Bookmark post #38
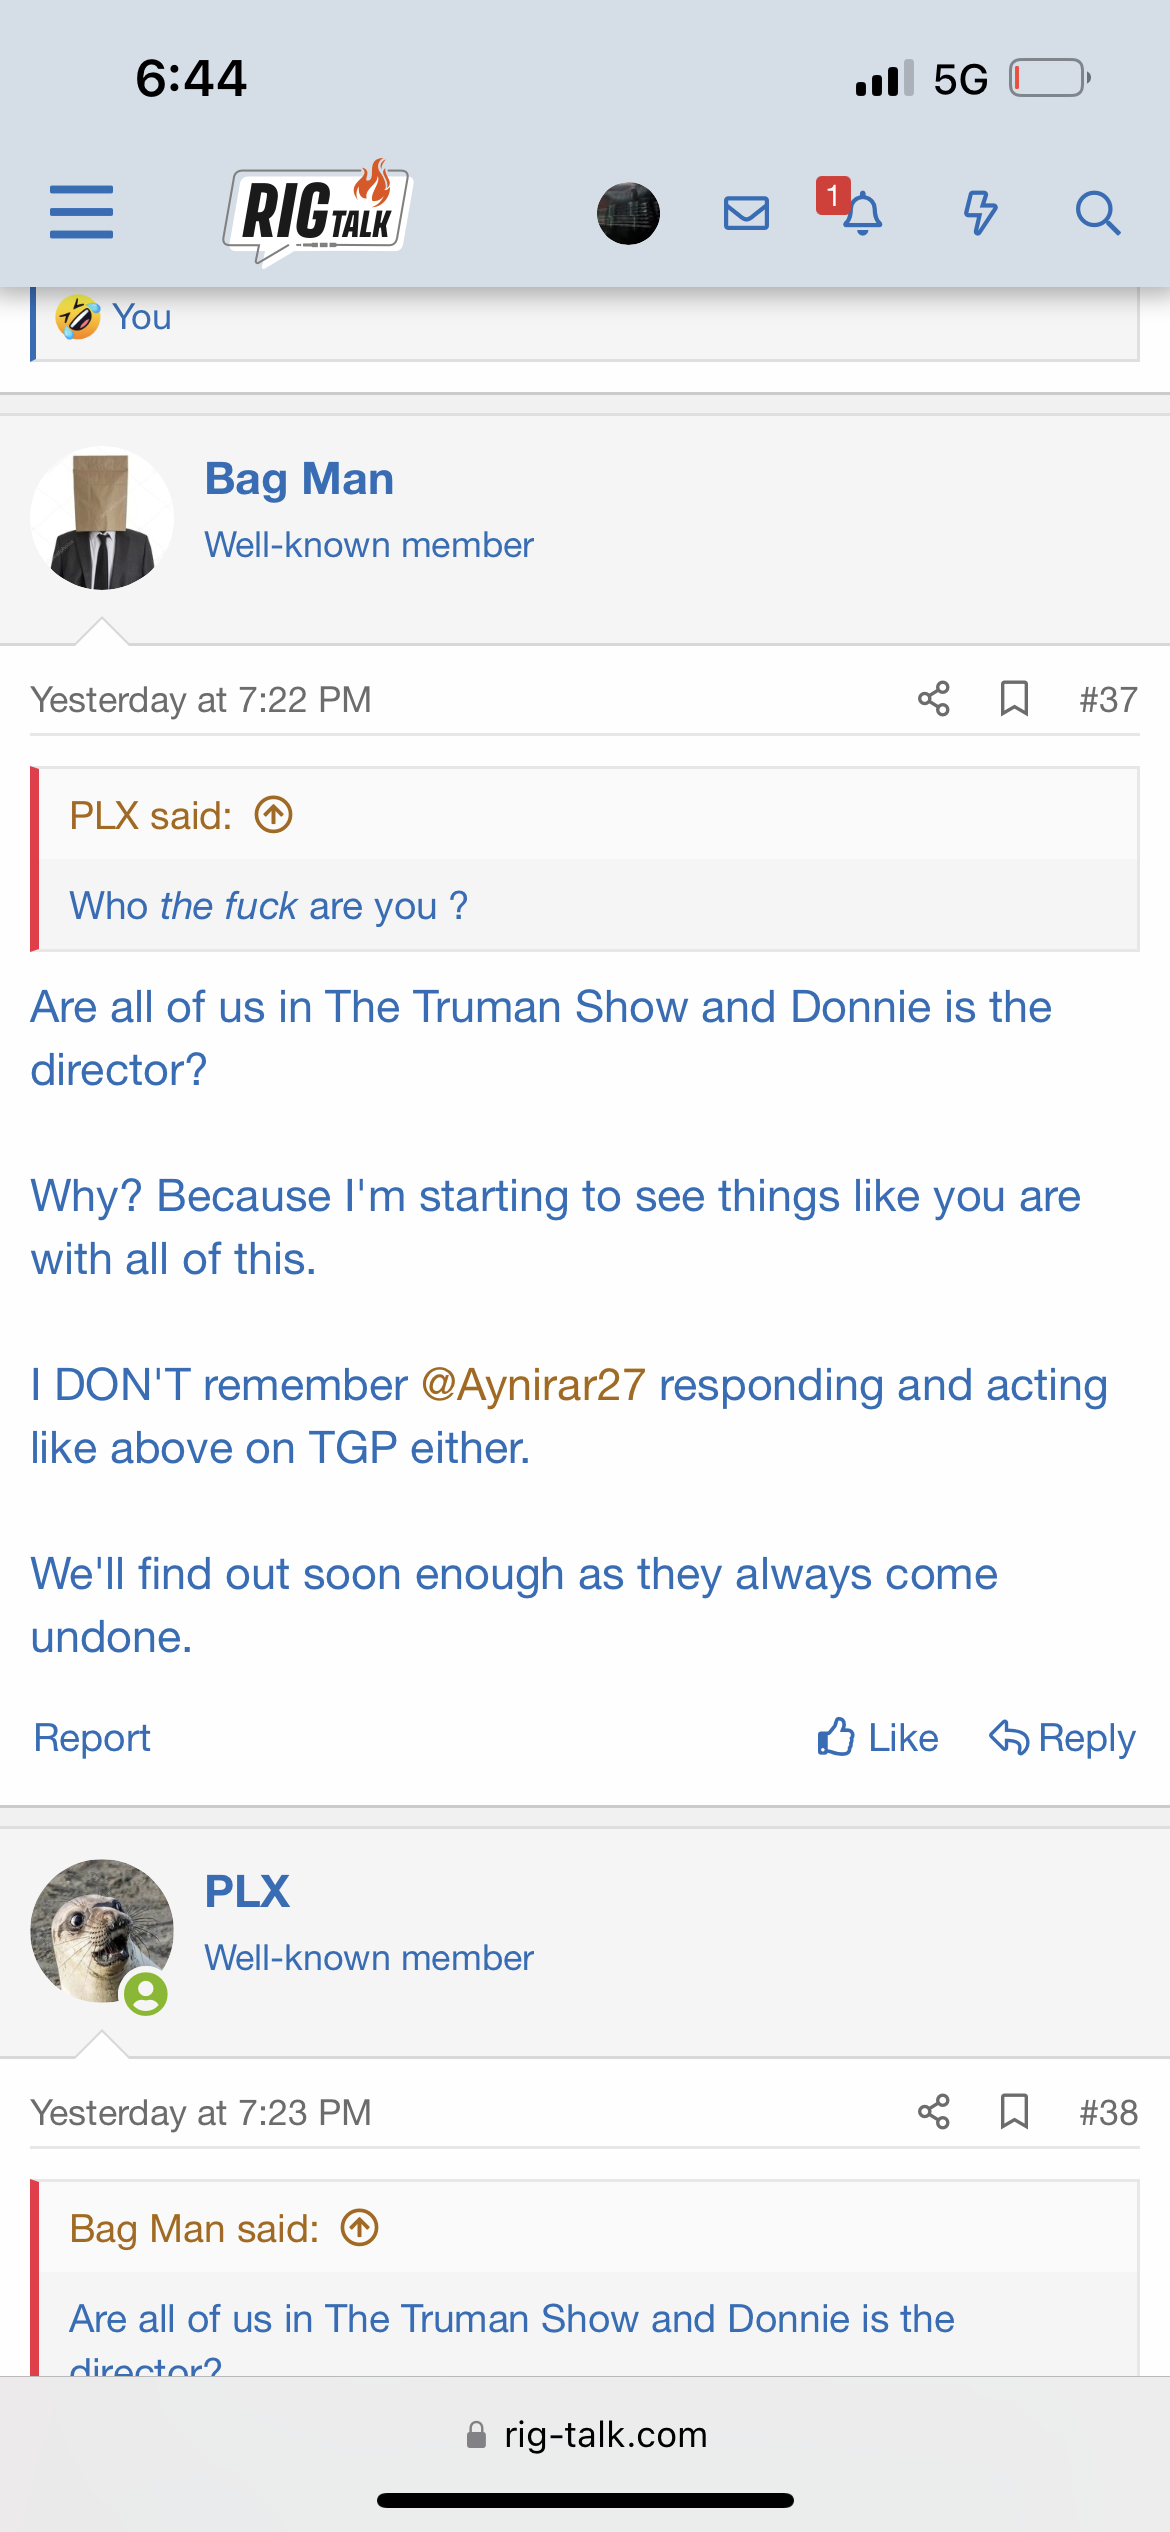 (x=1014, y=2112)
